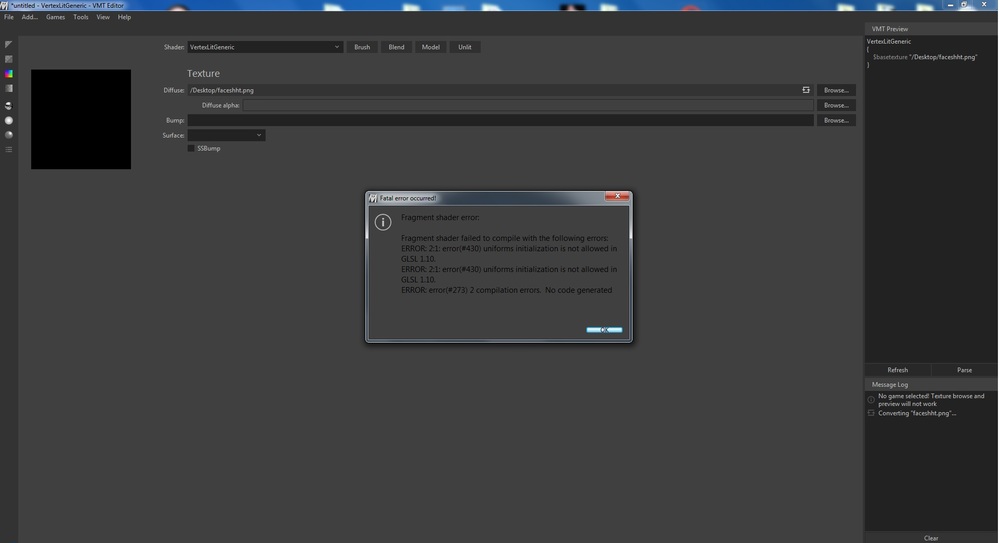
Task: Click the reload icon in Diffuse field
Action: tap(806, 90)
